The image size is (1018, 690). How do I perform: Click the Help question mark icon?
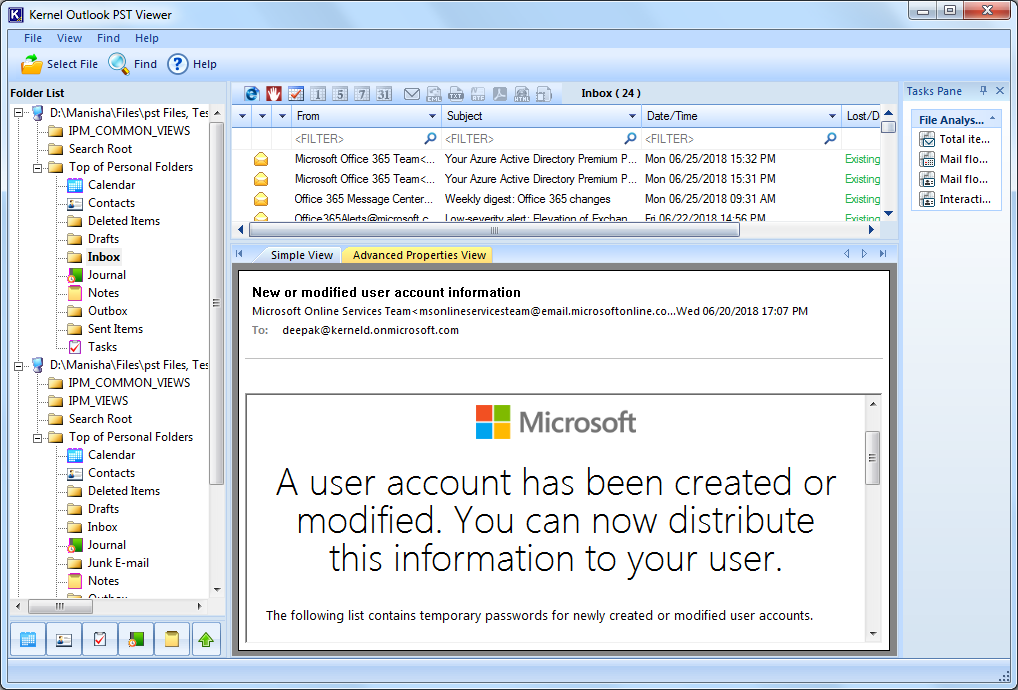point(178,64)
